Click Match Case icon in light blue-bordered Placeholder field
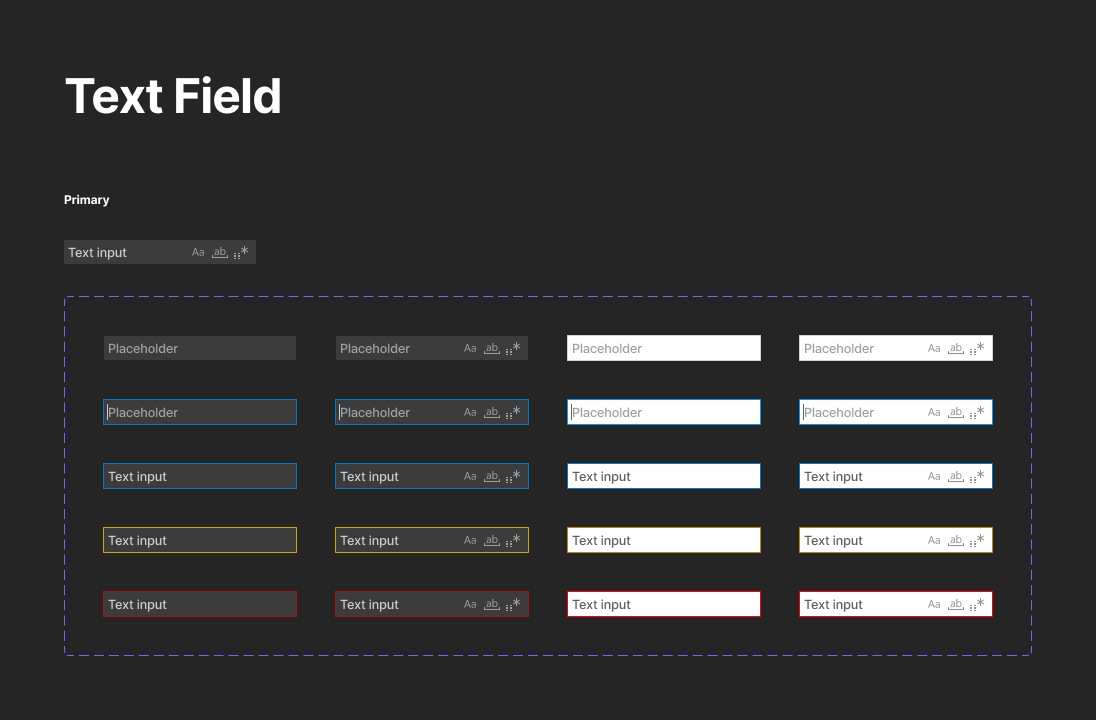The height and width of the screenshot is (720, 1096). tap(934, 413)
